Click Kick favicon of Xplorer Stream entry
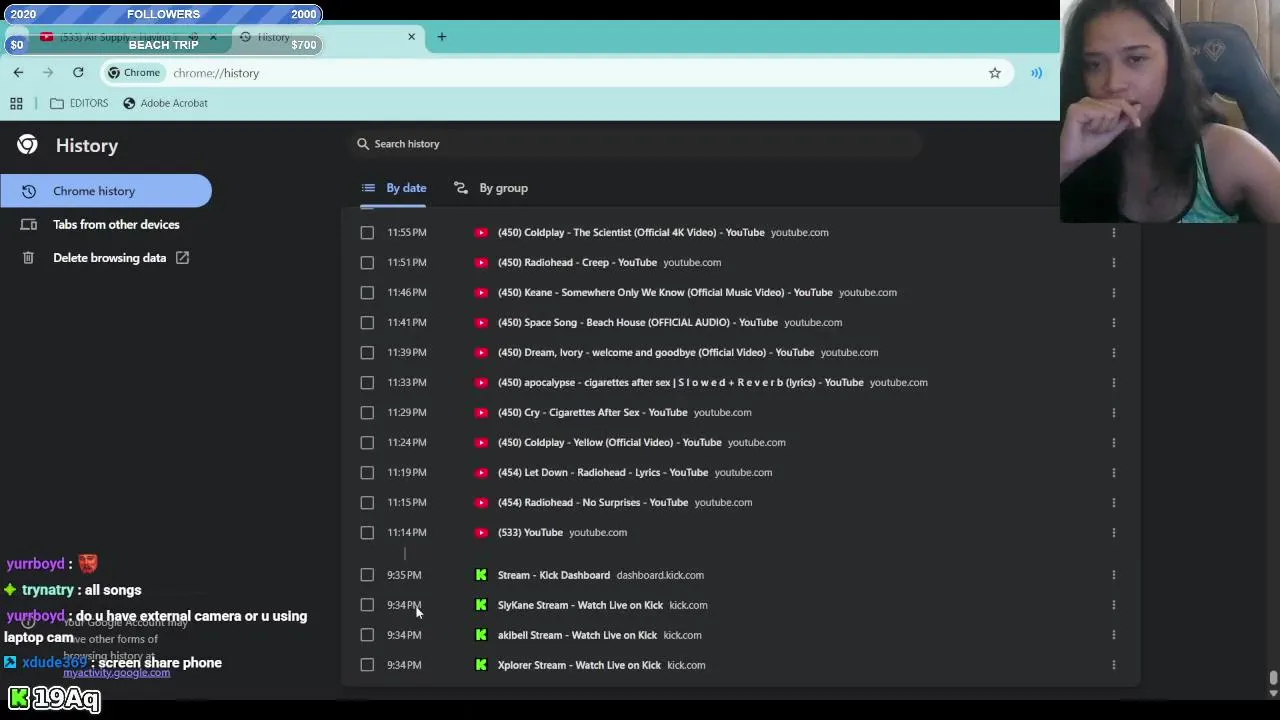 point(481,665)
